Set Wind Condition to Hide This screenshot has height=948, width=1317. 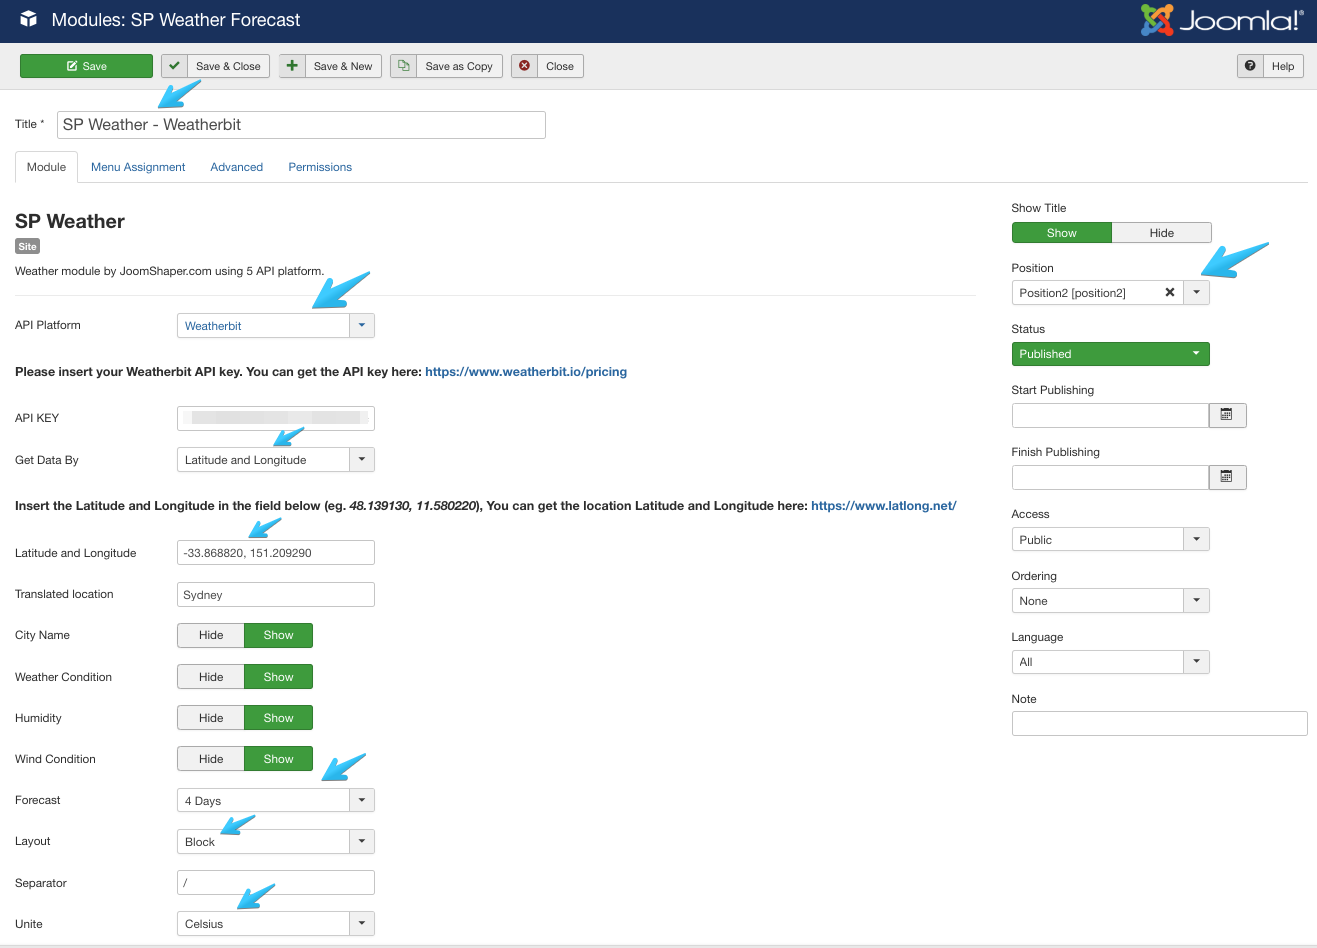point(211,759)
